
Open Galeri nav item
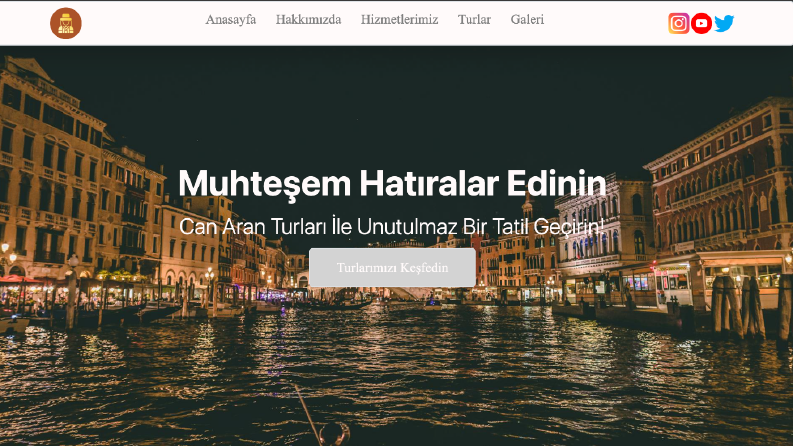point(527,20)
